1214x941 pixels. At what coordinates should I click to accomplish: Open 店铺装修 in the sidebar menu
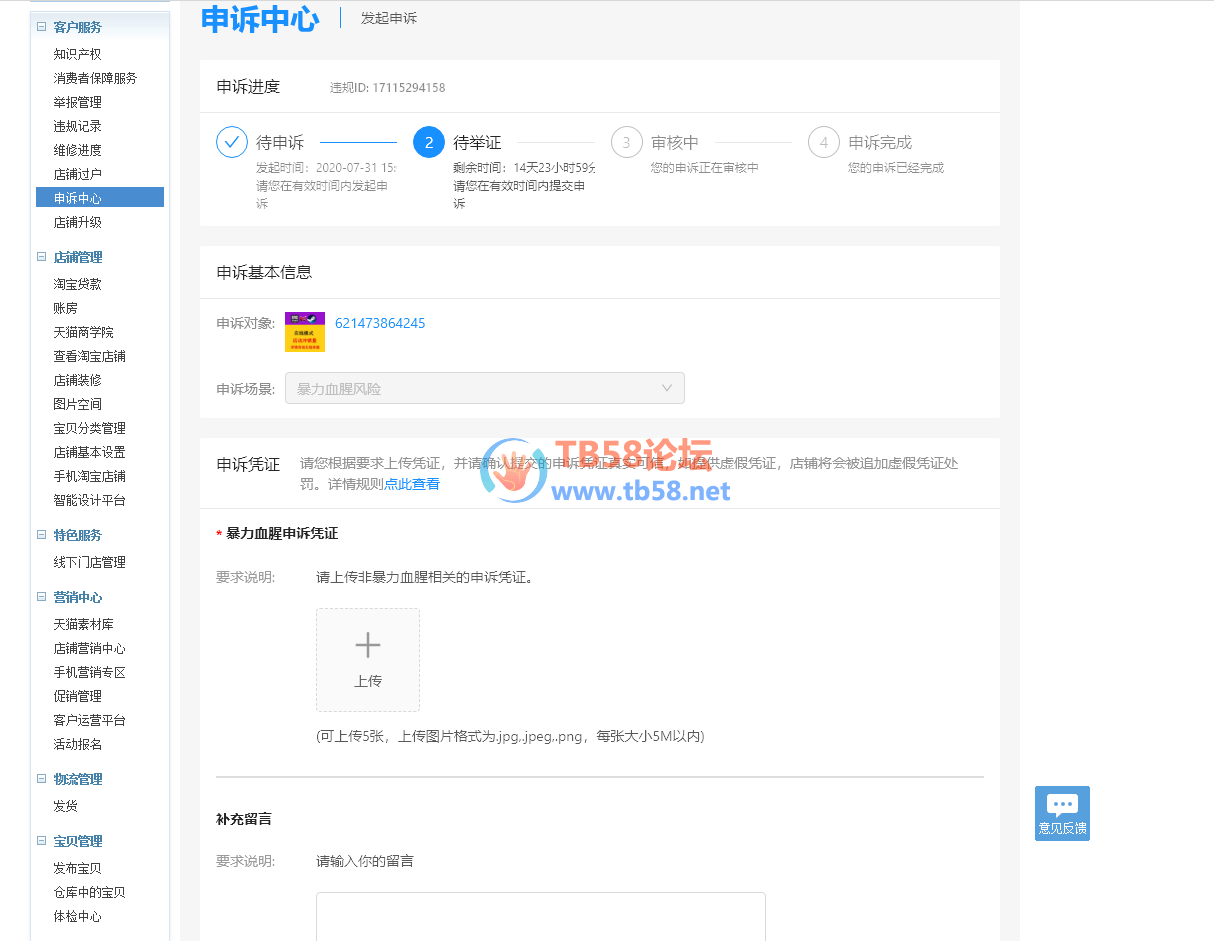coord(78,380)
